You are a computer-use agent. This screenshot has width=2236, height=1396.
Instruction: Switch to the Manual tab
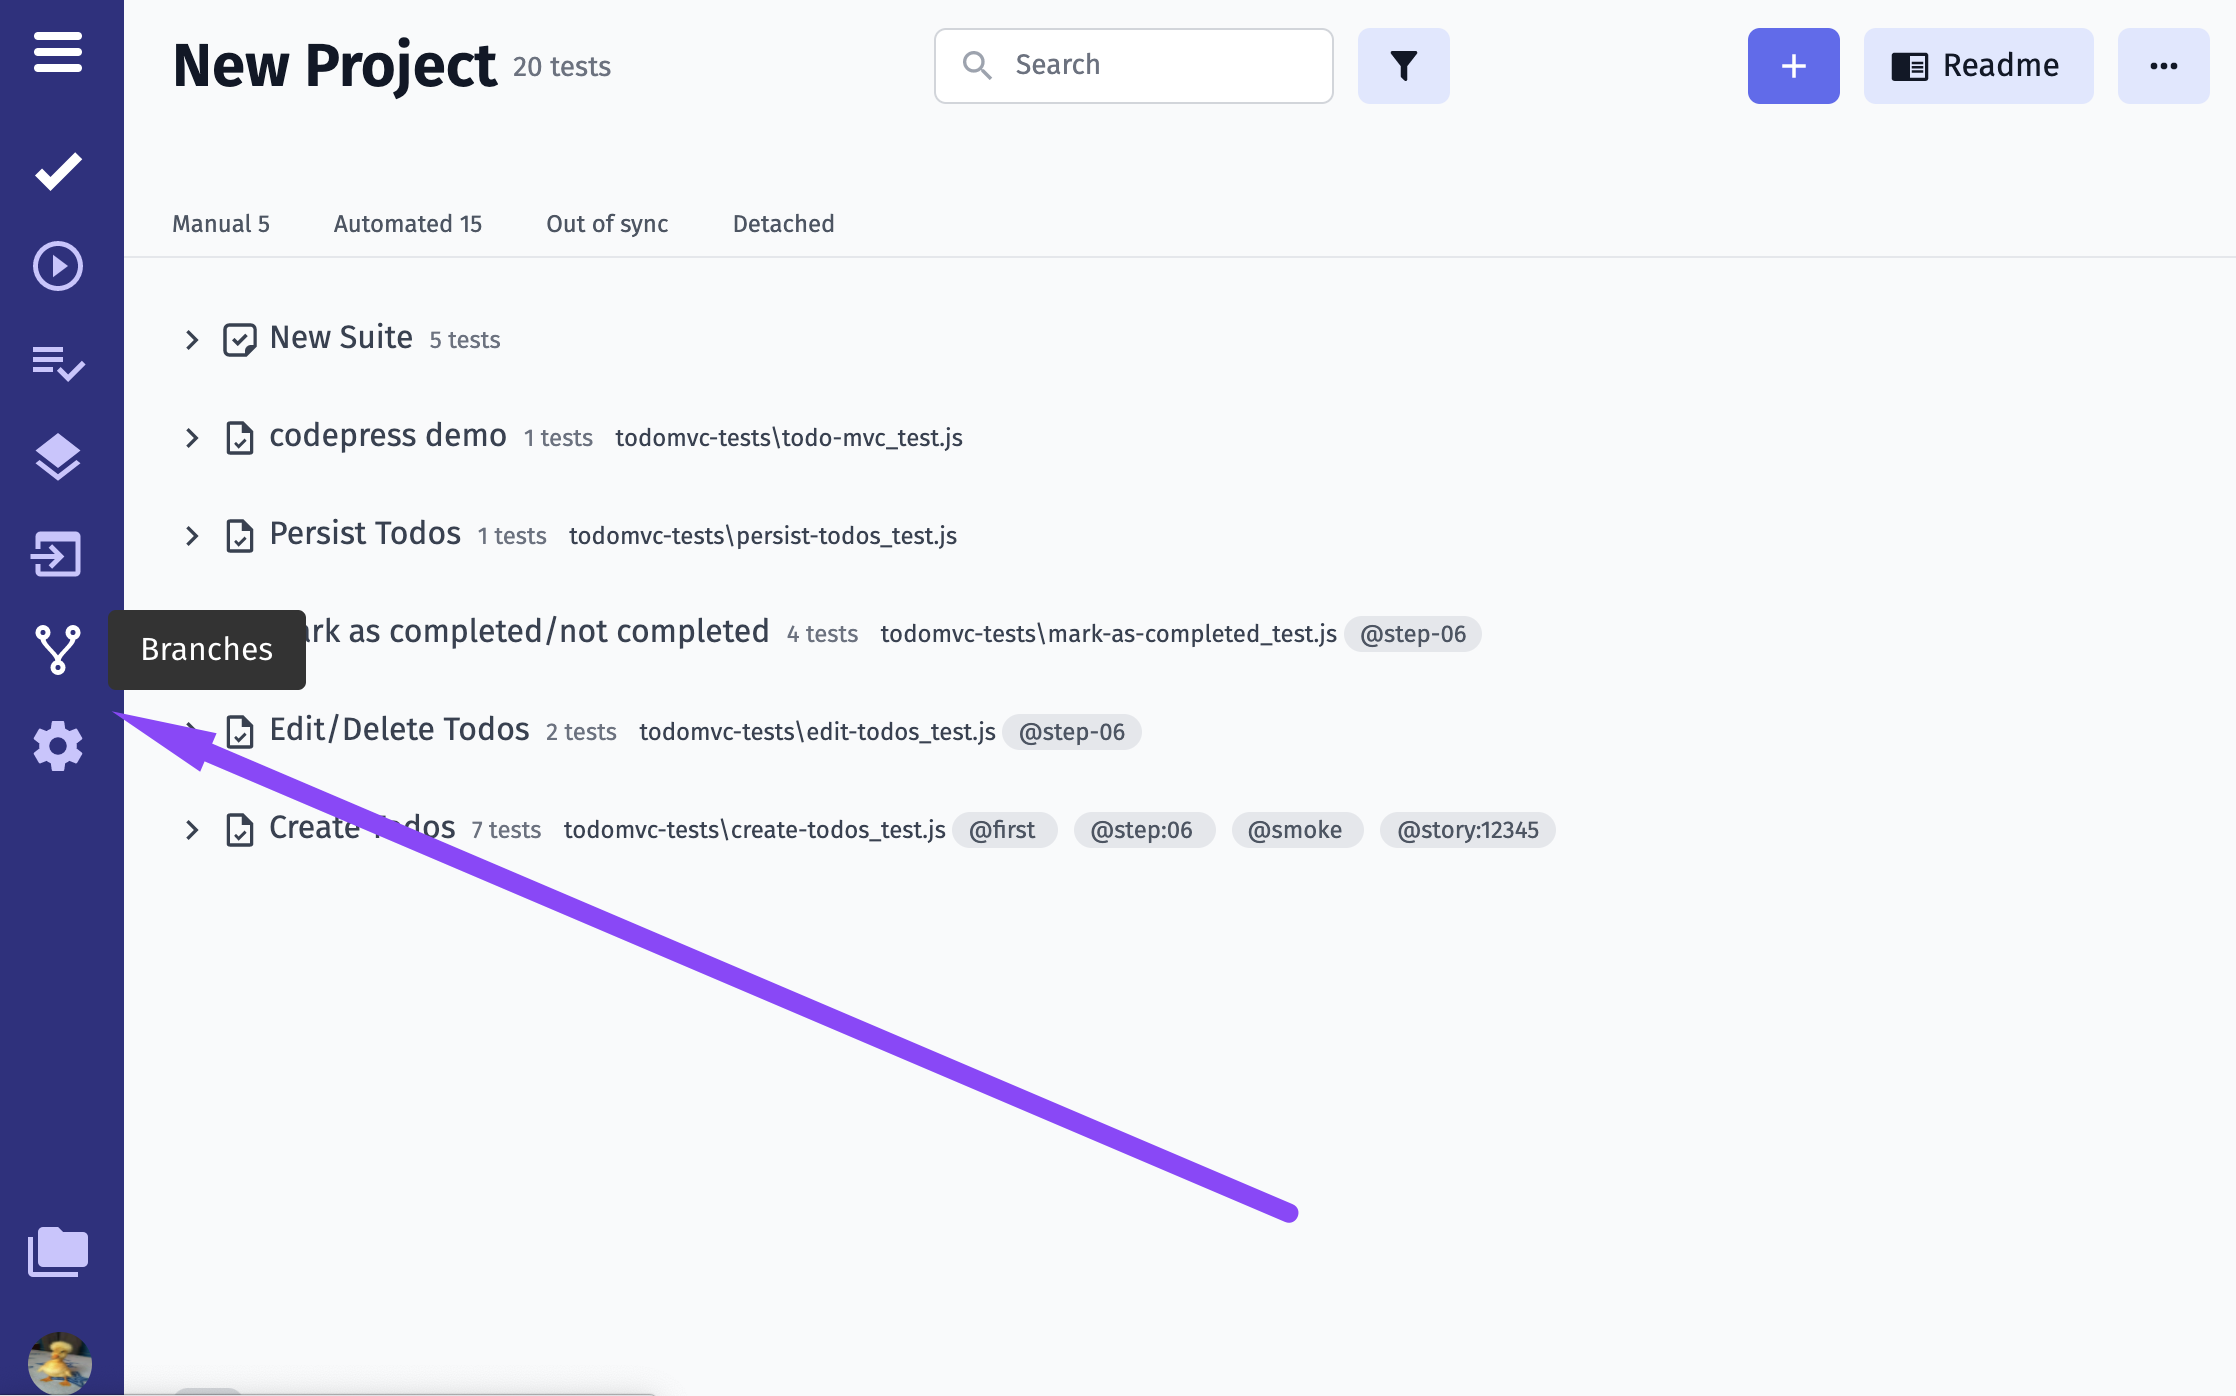click(x=221, y=224)
